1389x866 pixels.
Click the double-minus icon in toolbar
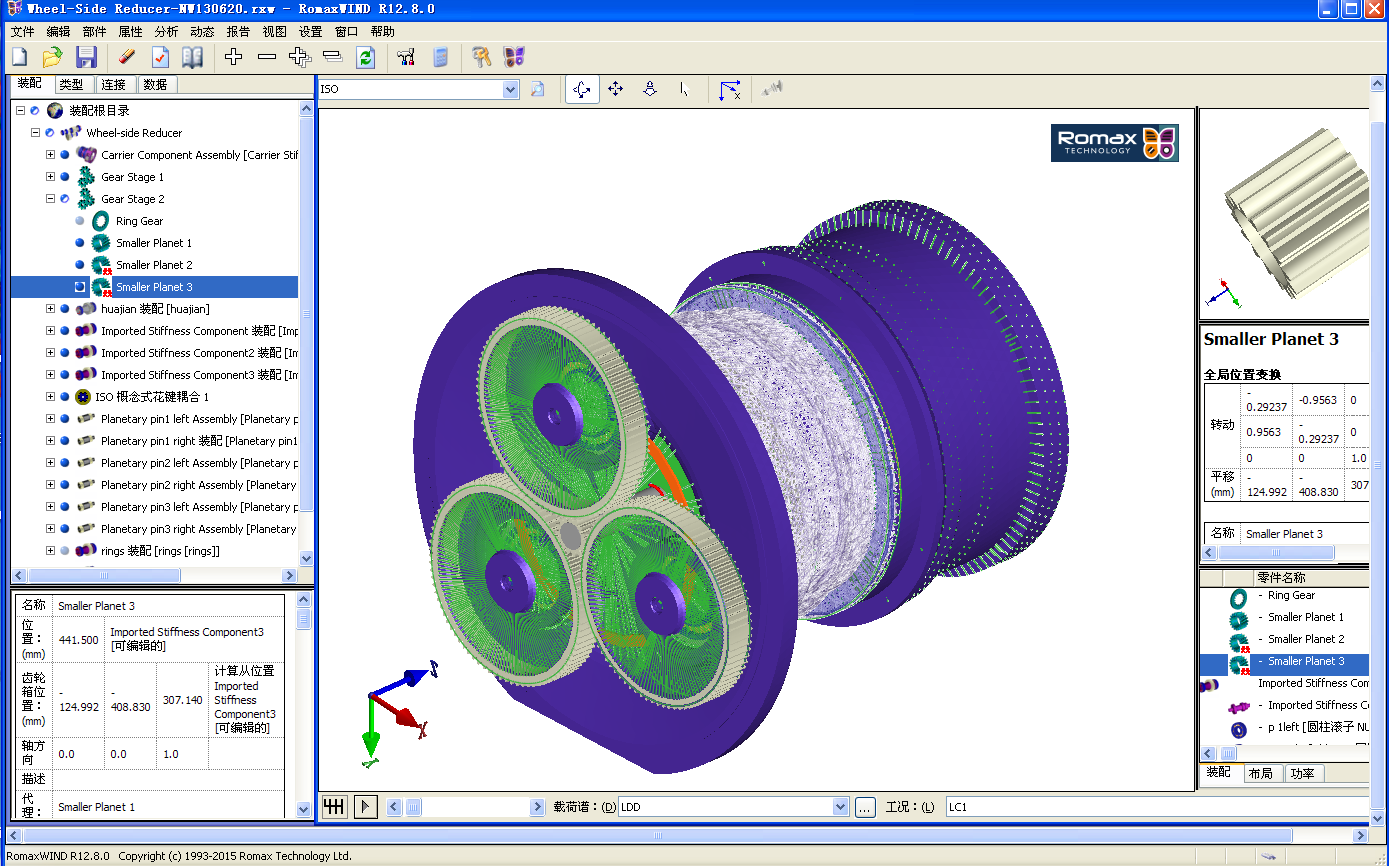point(332,57)
